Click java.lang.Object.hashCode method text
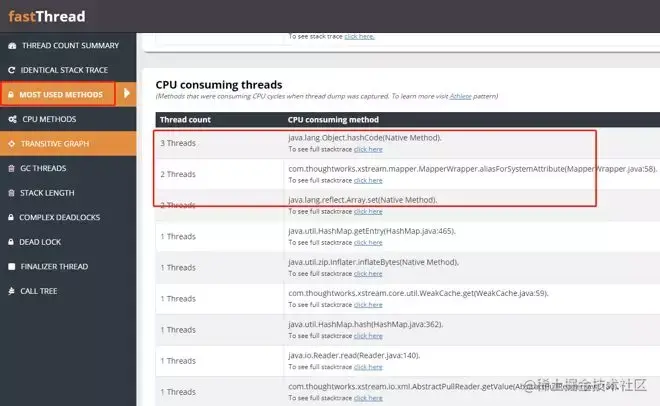This screenshot has height=406, width=660. tap(365, 138)
